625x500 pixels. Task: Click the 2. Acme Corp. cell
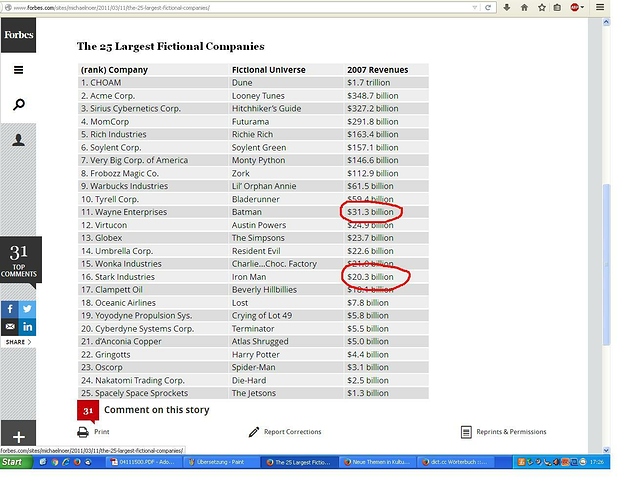[x=153, y=96]
